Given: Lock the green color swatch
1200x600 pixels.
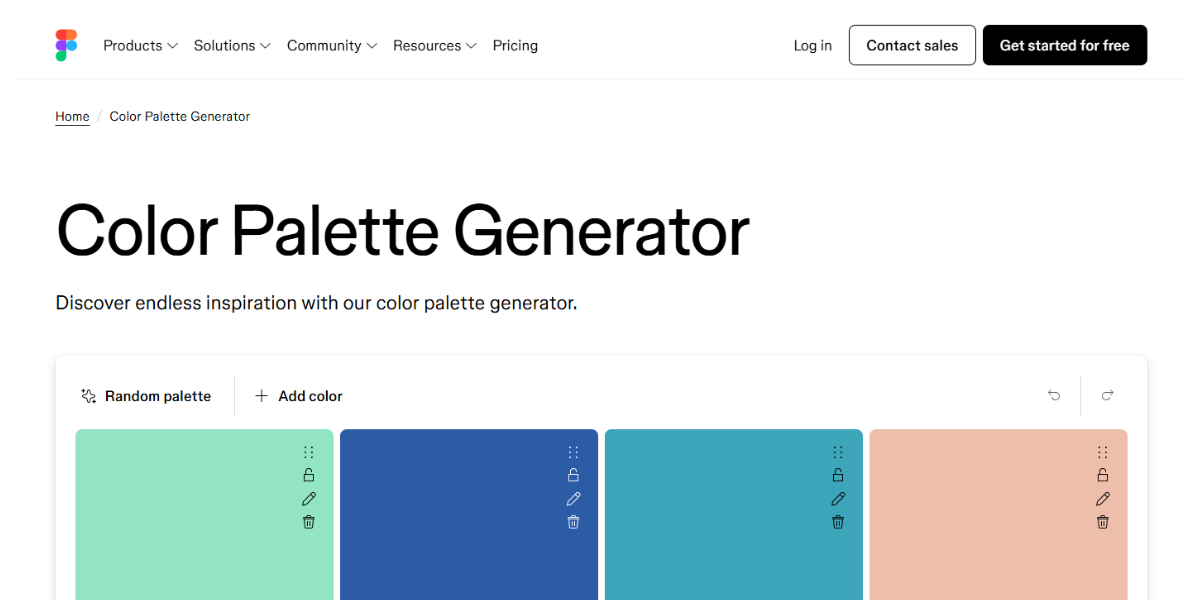Looking at the screenshot, I should coord(308,474).
